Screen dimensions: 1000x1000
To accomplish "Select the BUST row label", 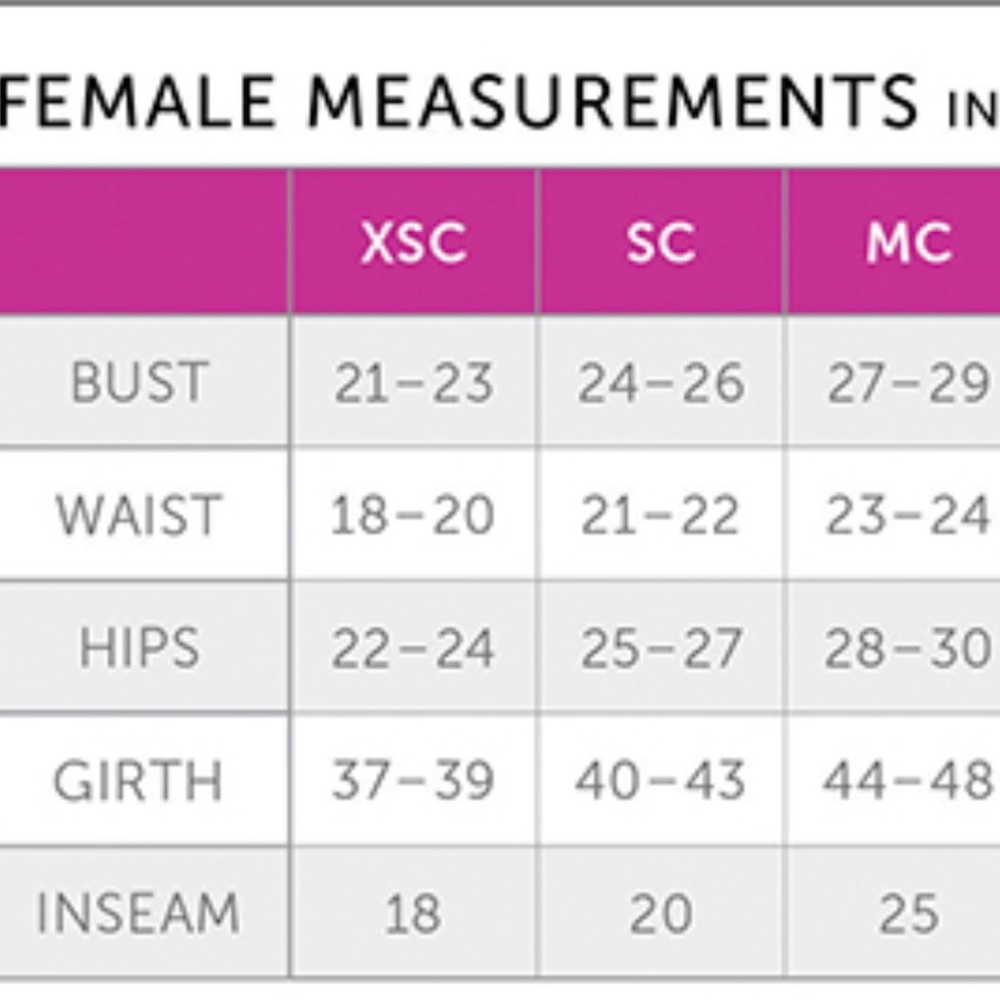I will click(x=140, y=382).
